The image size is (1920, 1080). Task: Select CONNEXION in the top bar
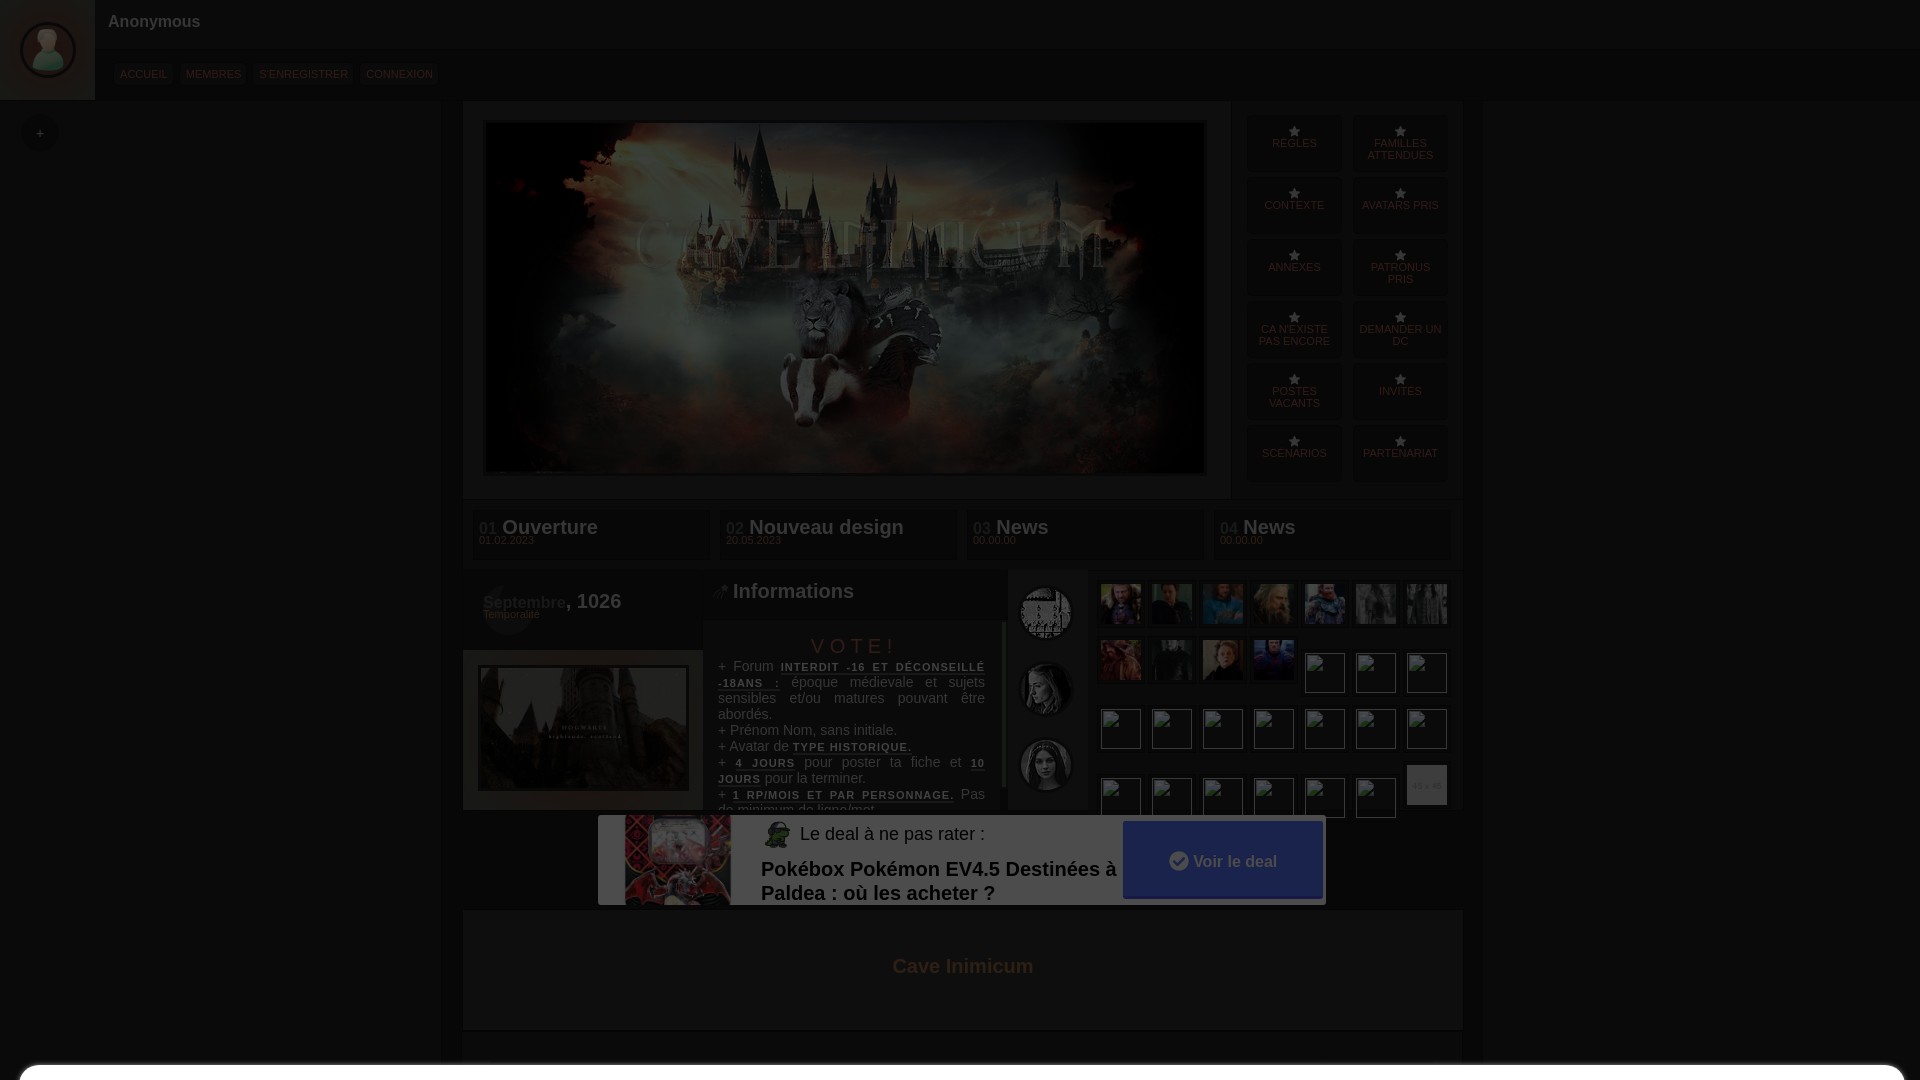coord(399,74)
